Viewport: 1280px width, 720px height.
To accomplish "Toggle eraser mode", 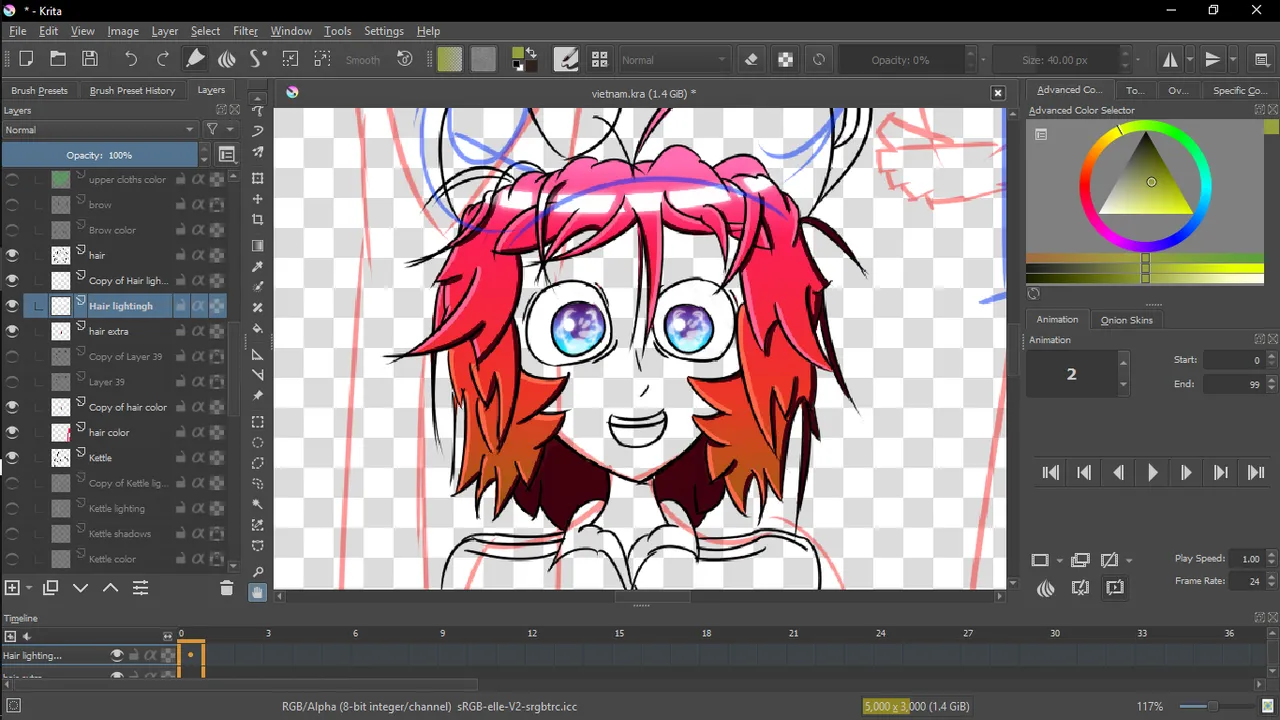I will pos(752,59).
